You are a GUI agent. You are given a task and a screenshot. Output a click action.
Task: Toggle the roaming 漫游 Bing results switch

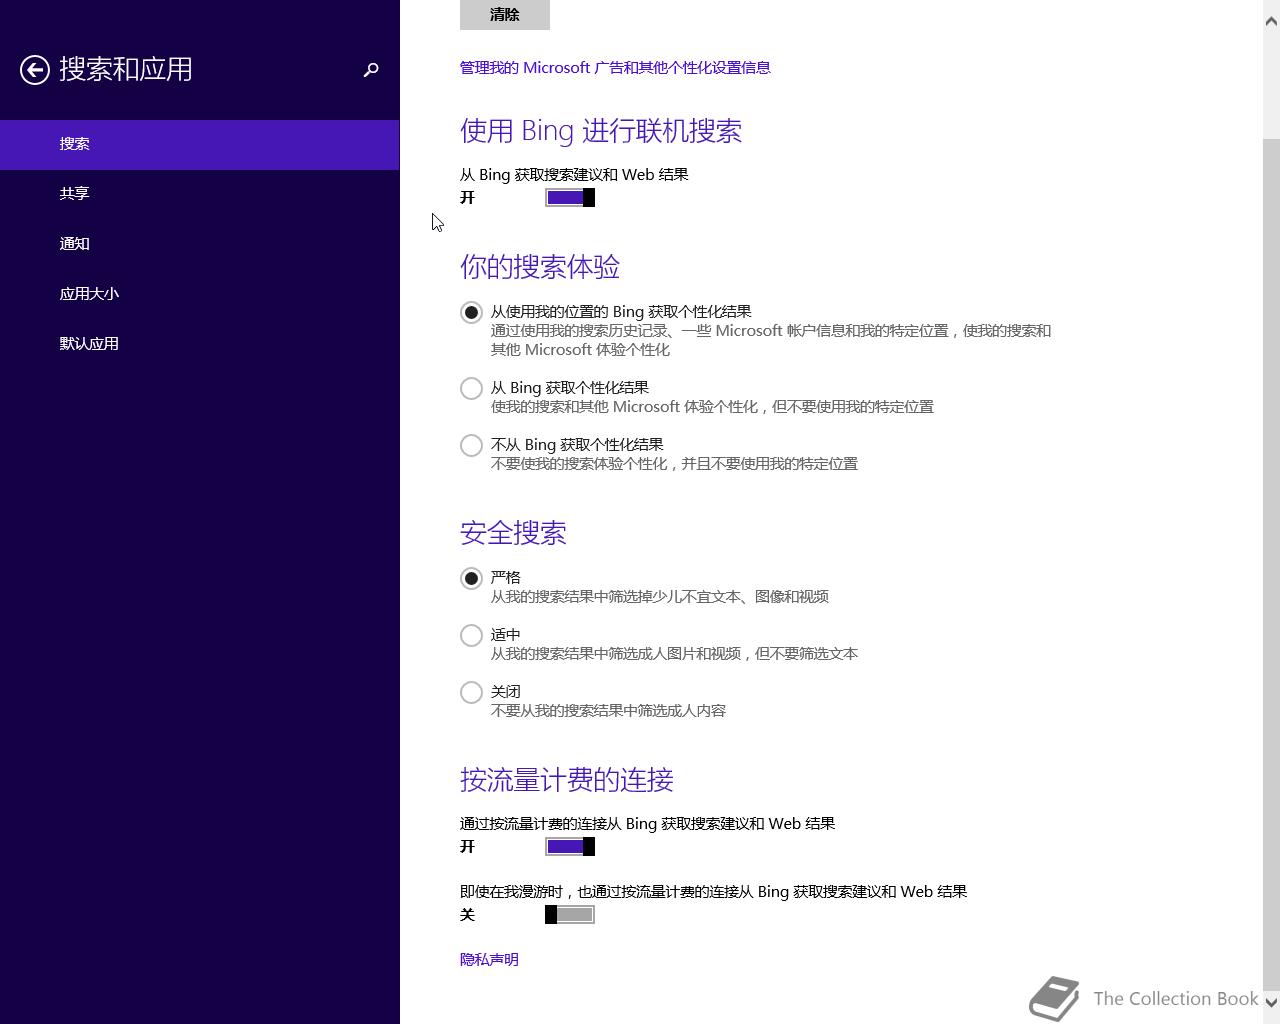coord(570,915)
